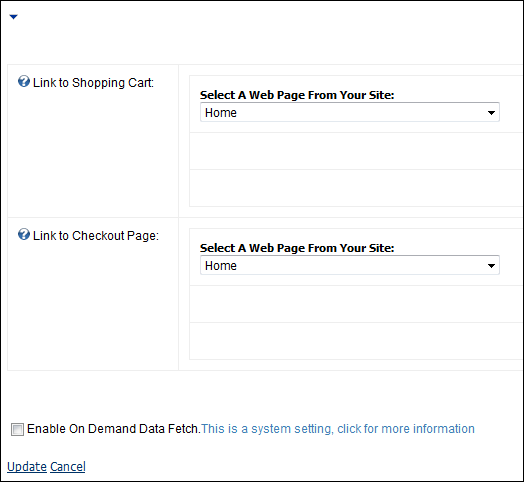This screenshot has height=482, width=524.
Task: Click the 'Link to Checkout Page:' label
Action: pyautogui.click(x=96, y=236)
